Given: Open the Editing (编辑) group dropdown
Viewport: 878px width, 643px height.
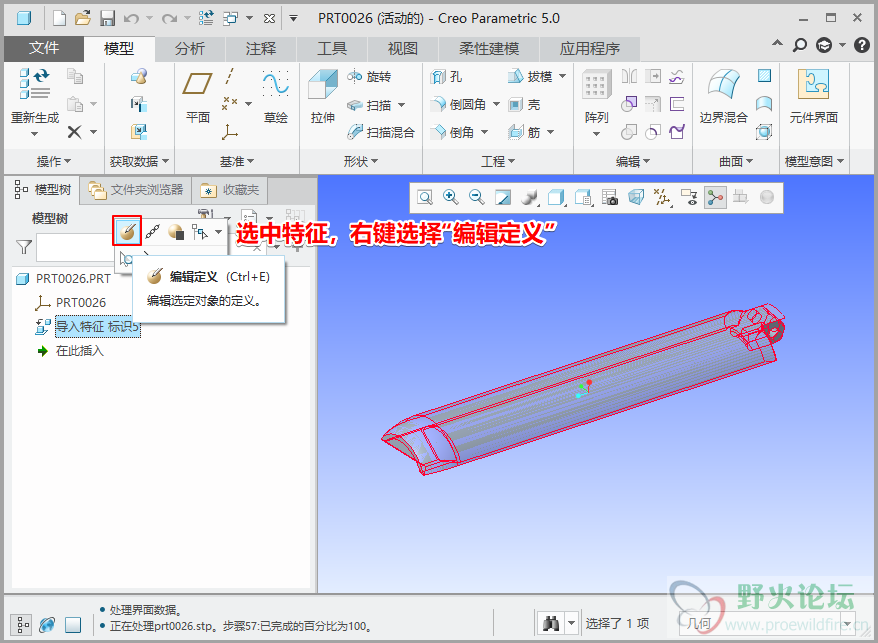Looking at the screenshot, I should 633,161.
